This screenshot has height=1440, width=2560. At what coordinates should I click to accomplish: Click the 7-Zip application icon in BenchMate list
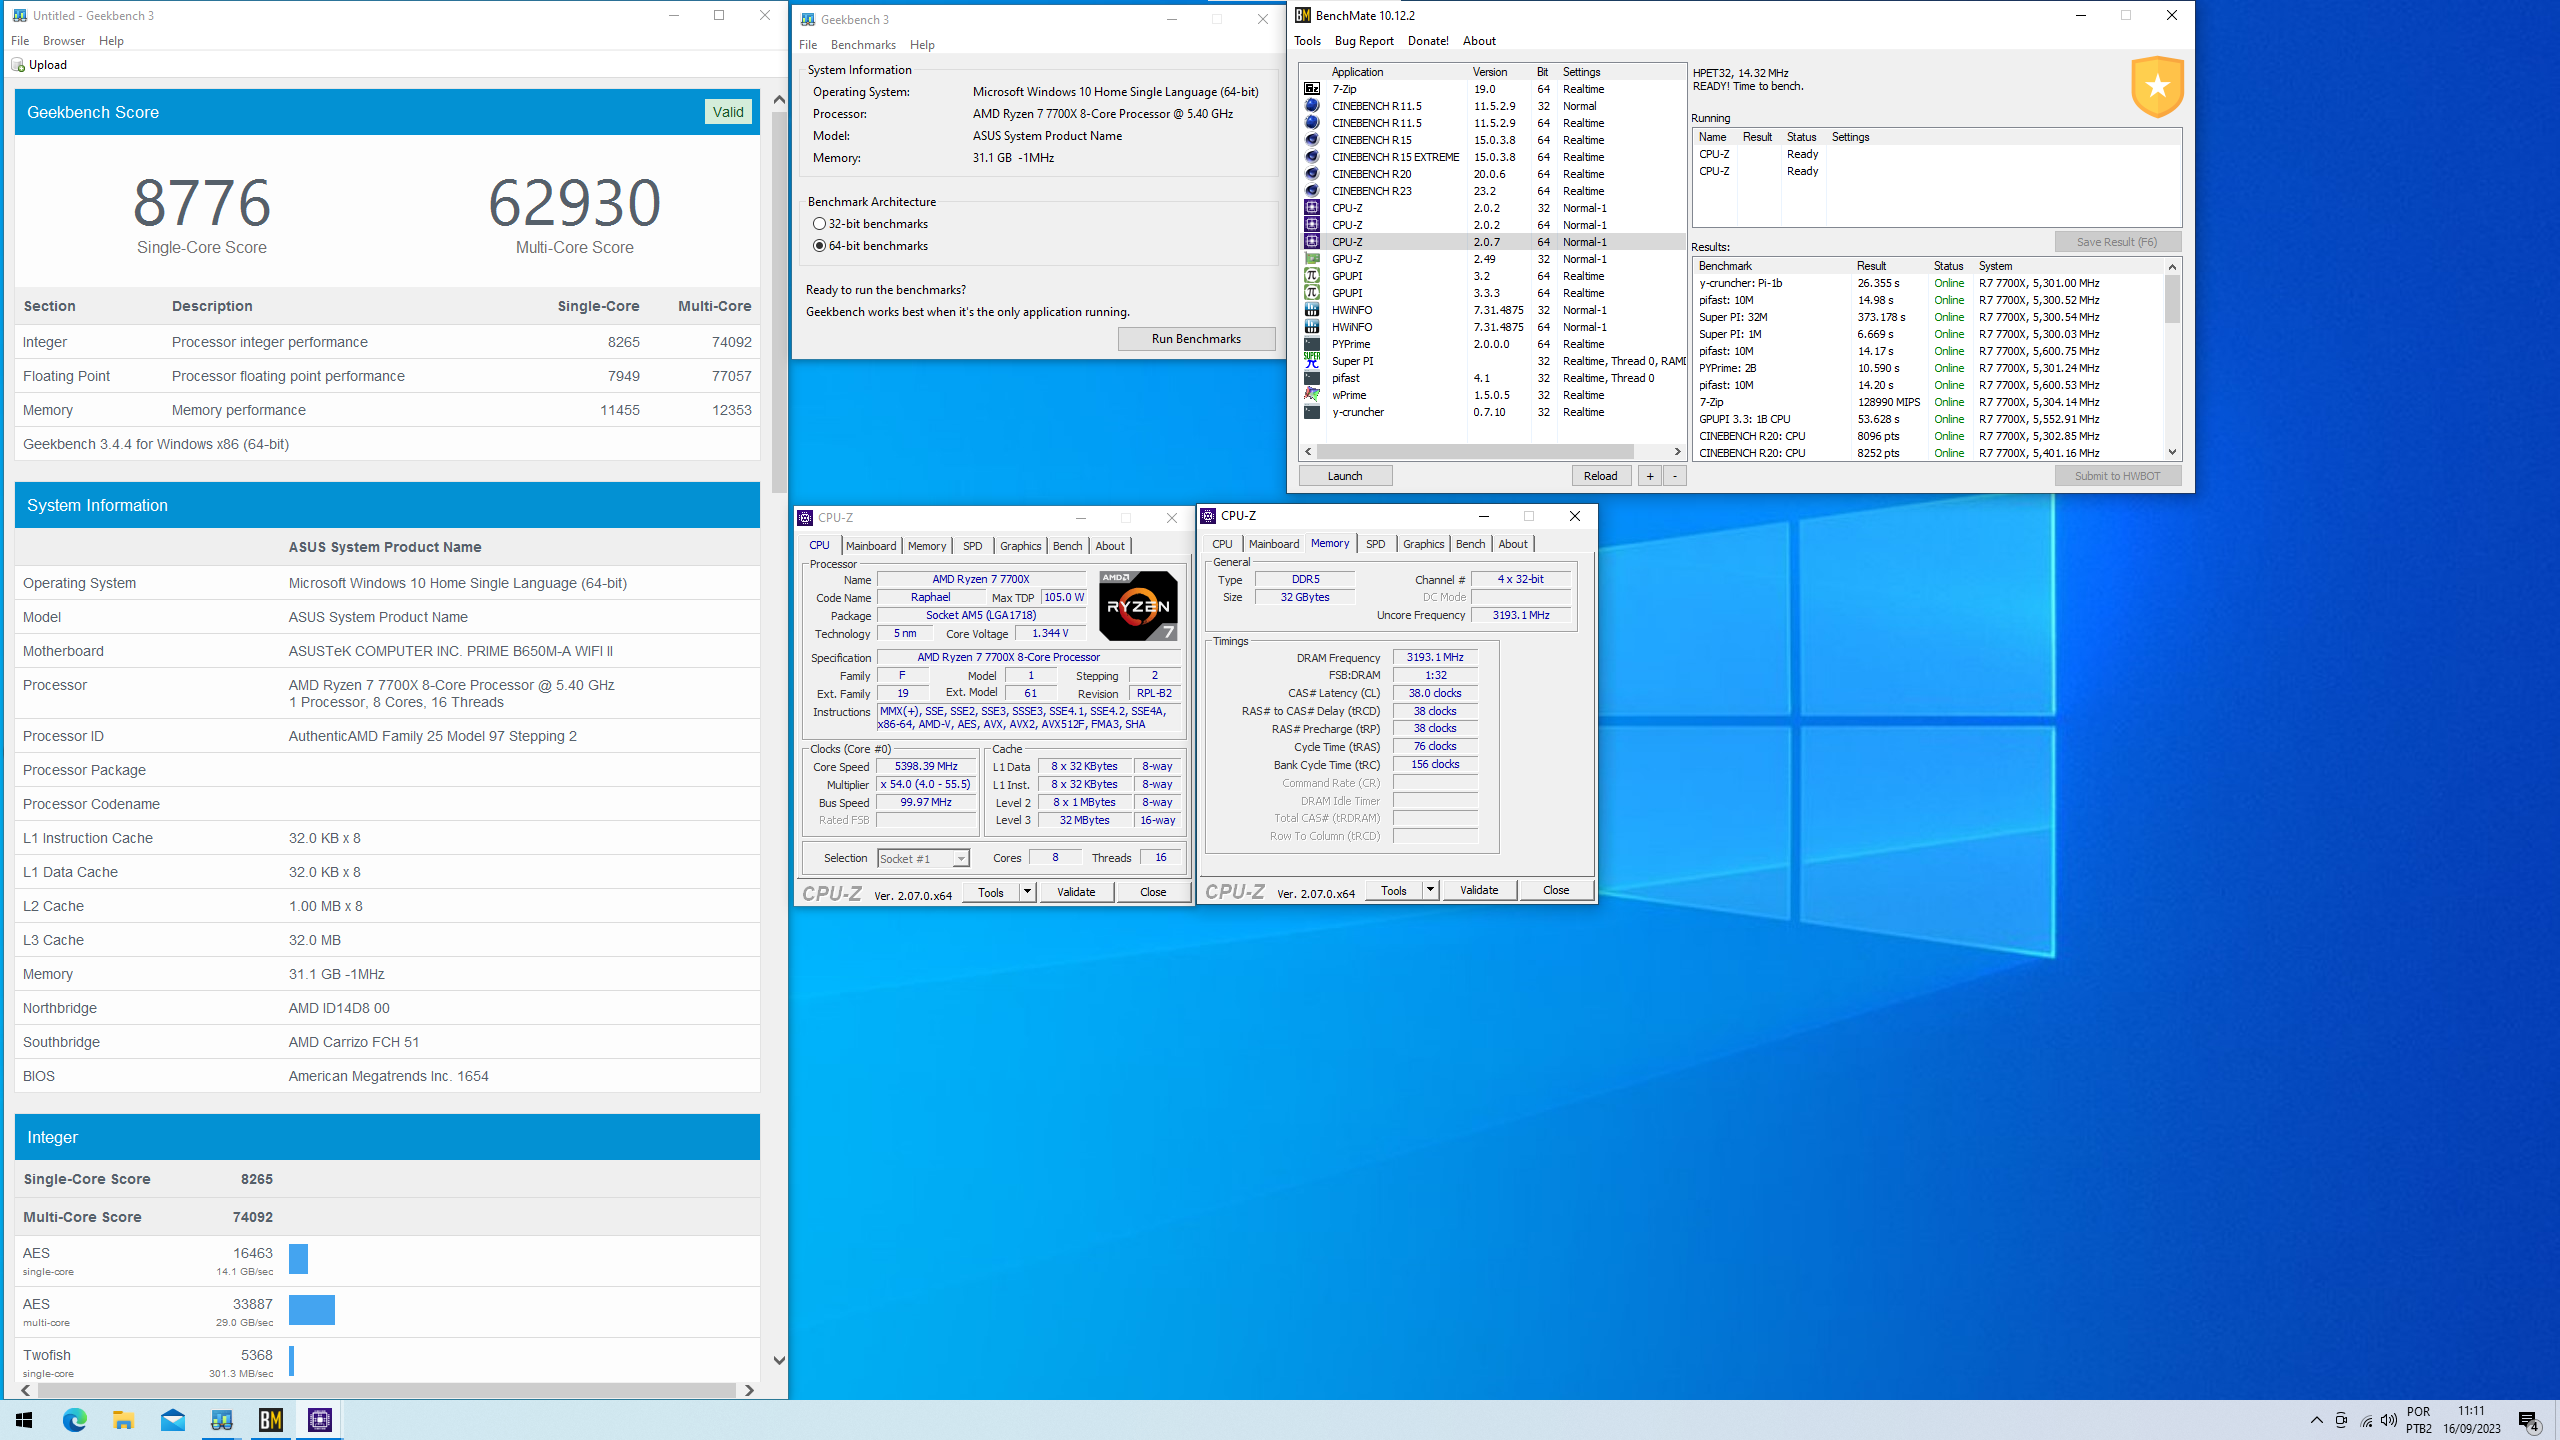click(x=1312, y=89)
